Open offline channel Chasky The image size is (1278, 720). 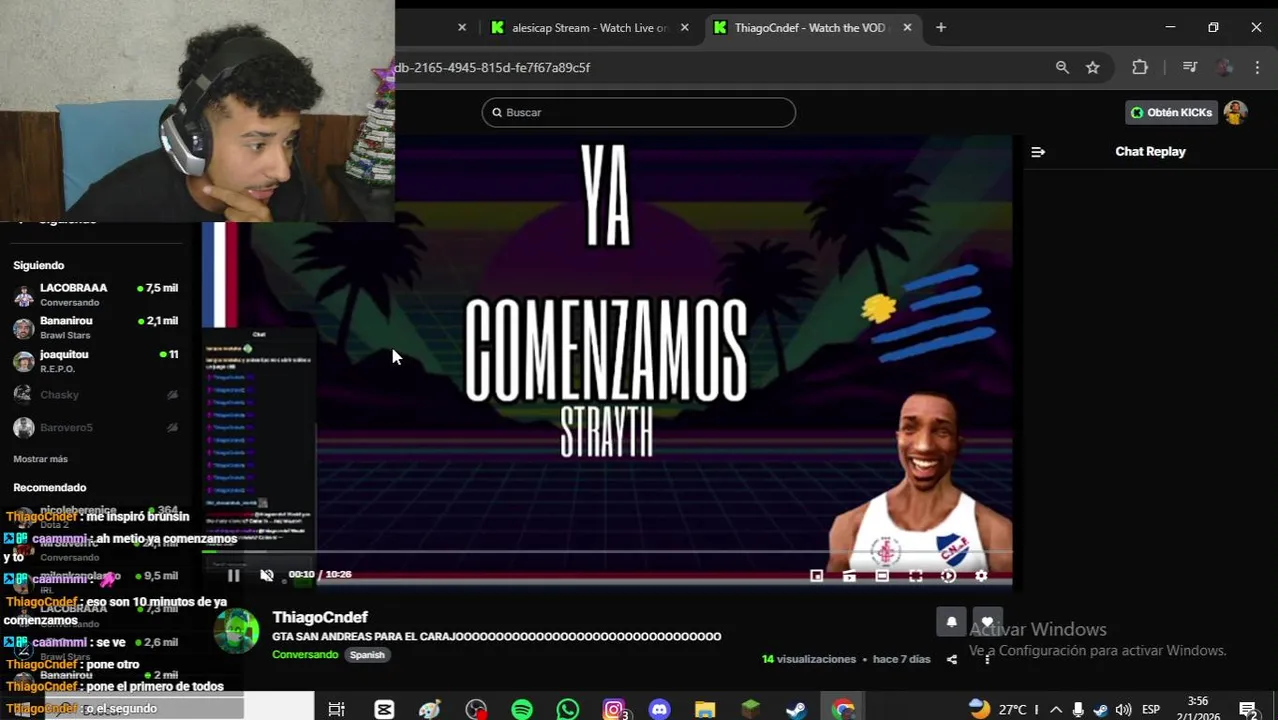[x=96, y=395]
